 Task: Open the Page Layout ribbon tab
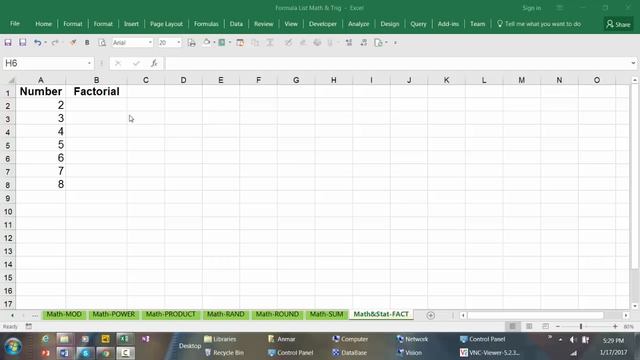(x=166, y=24)
